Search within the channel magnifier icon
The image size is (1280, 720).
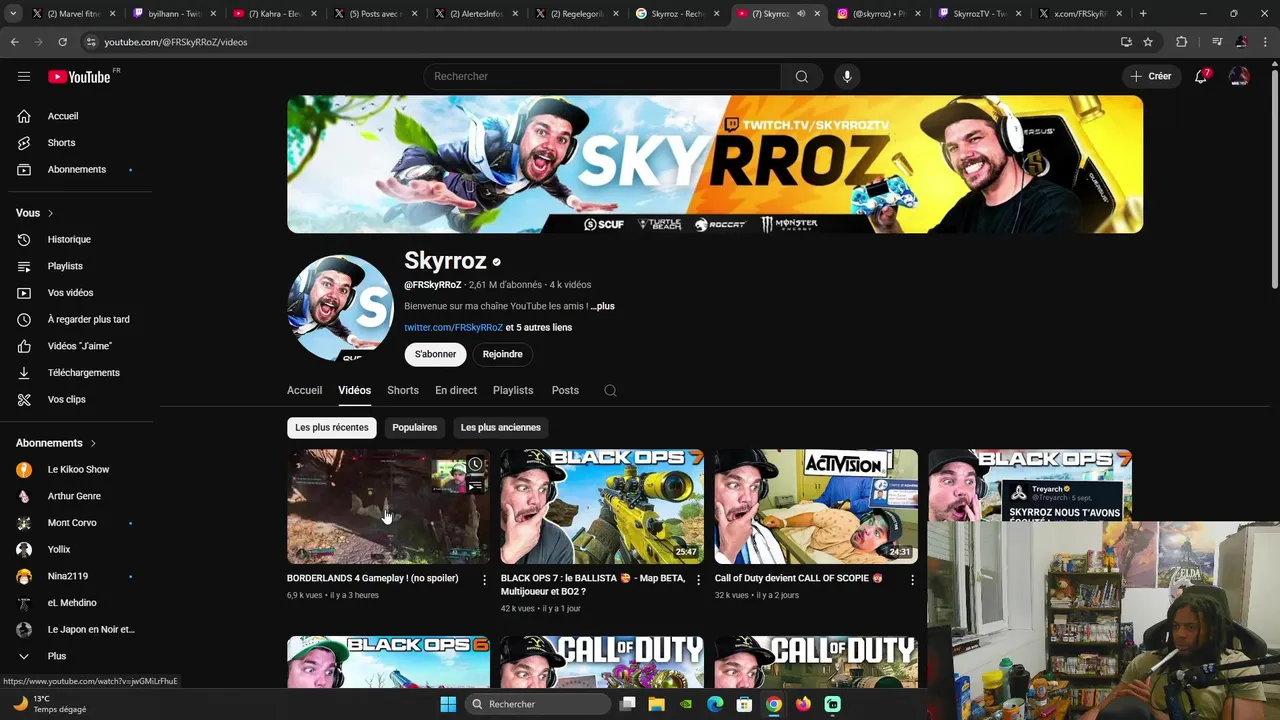click(610, 390)
